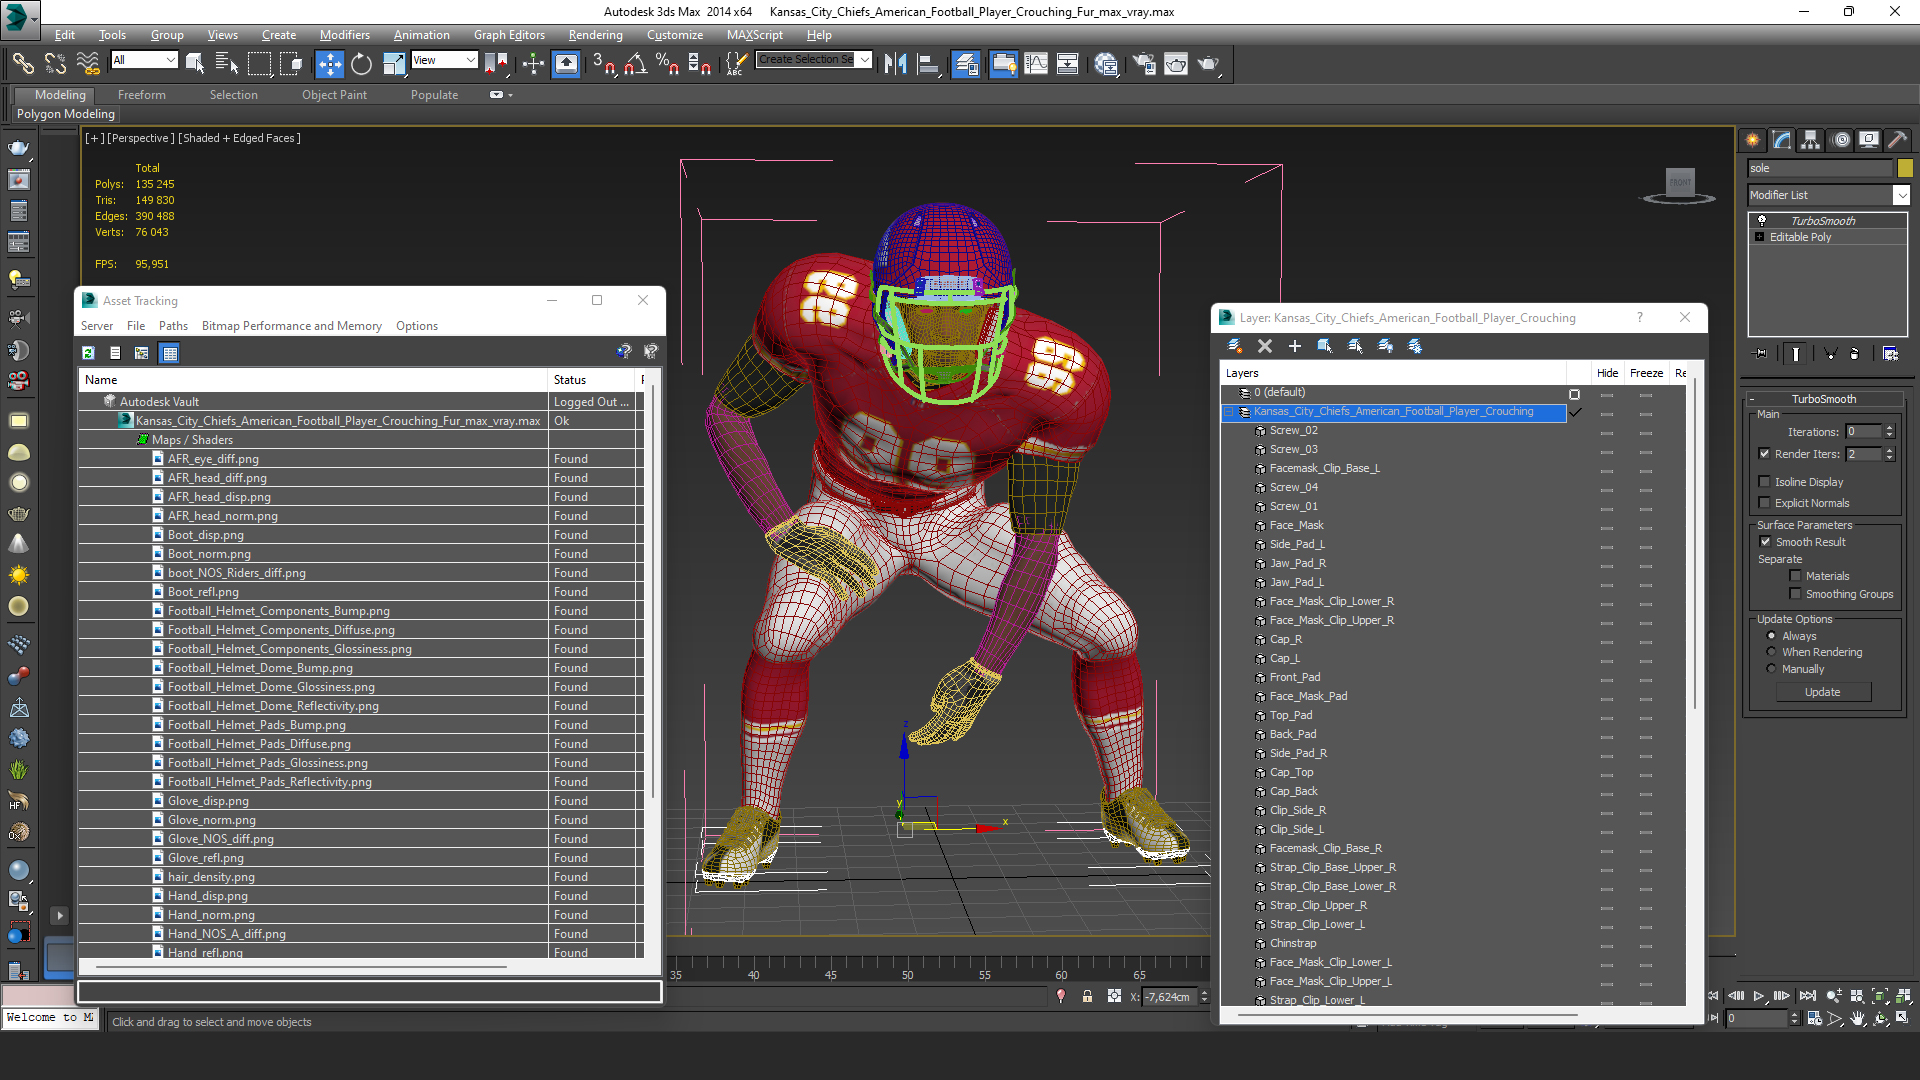The width and height of the screenshot is (1920, 1080).
Task: Select When Rendering update option
Action: coord(1771,652)
